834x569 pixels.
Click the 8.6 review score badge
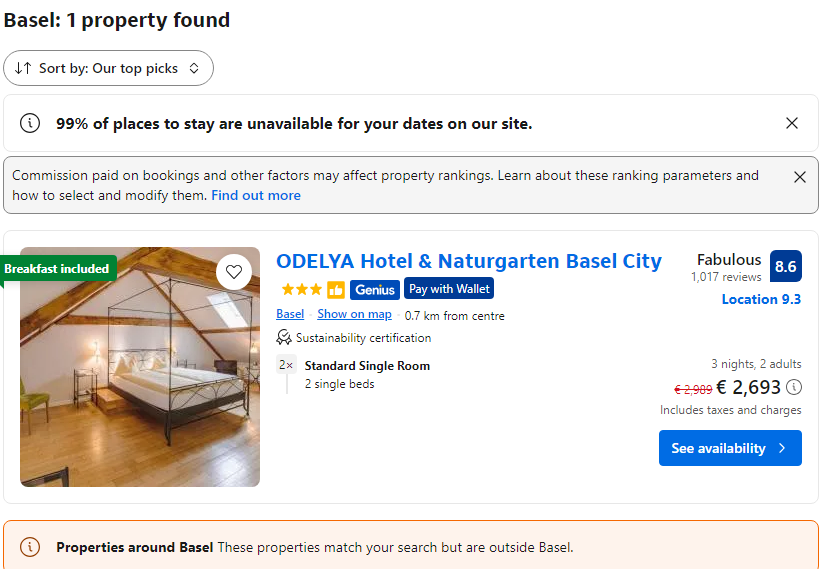pos(786,267)
